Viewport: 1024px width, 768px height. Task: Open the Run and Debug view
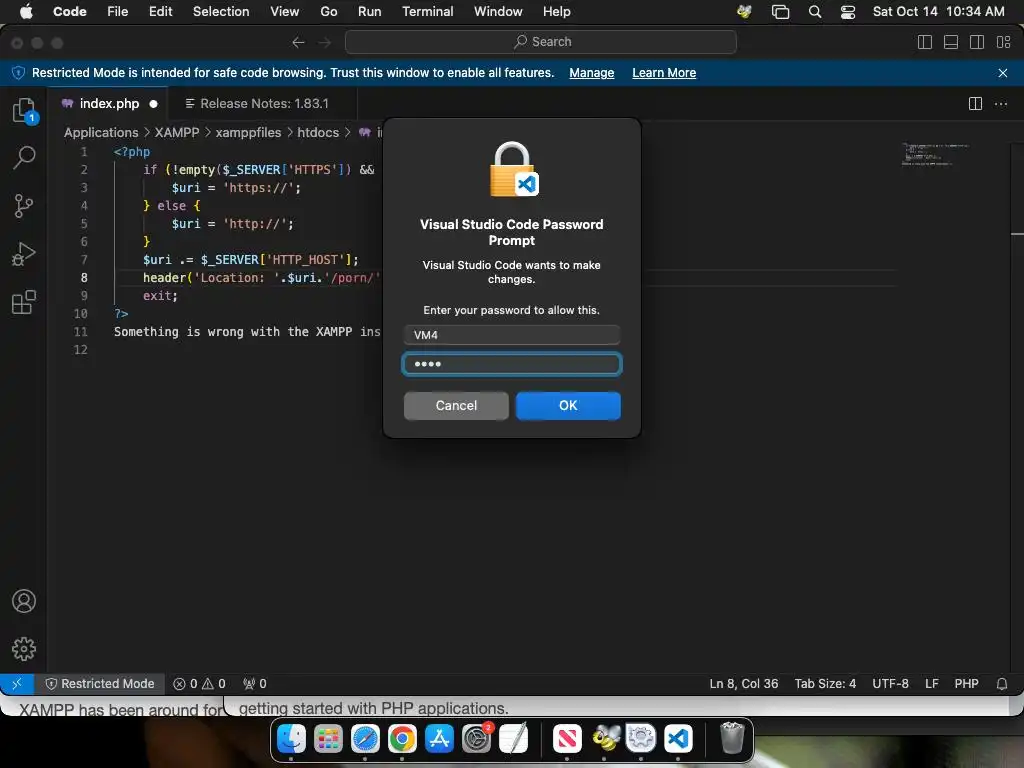[x=24, y=254]
